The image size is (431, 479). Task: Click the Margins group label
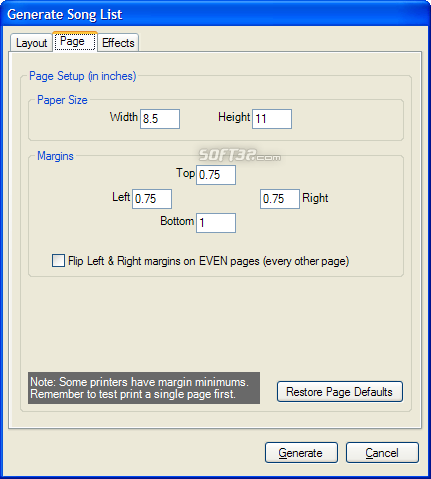(55, 156)
